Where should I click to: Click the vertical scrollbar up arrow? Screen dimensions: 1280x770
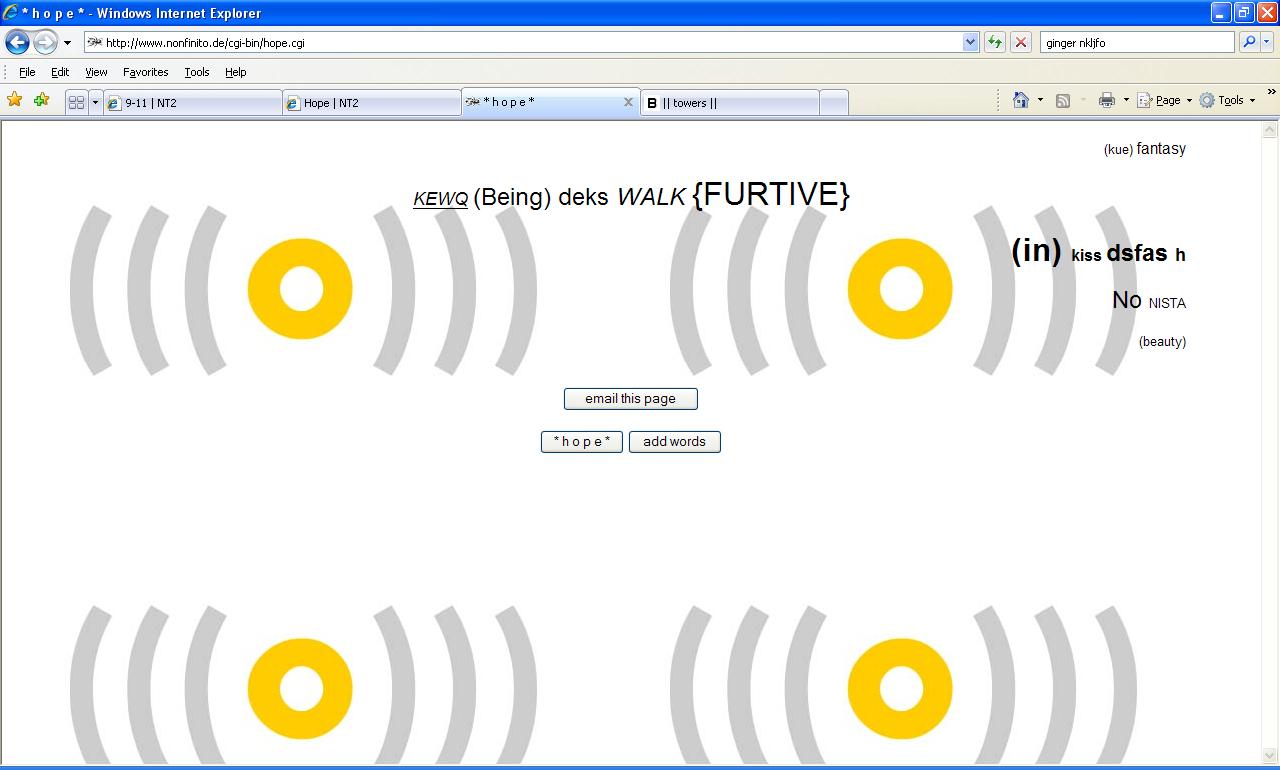tap(1270, 130)
